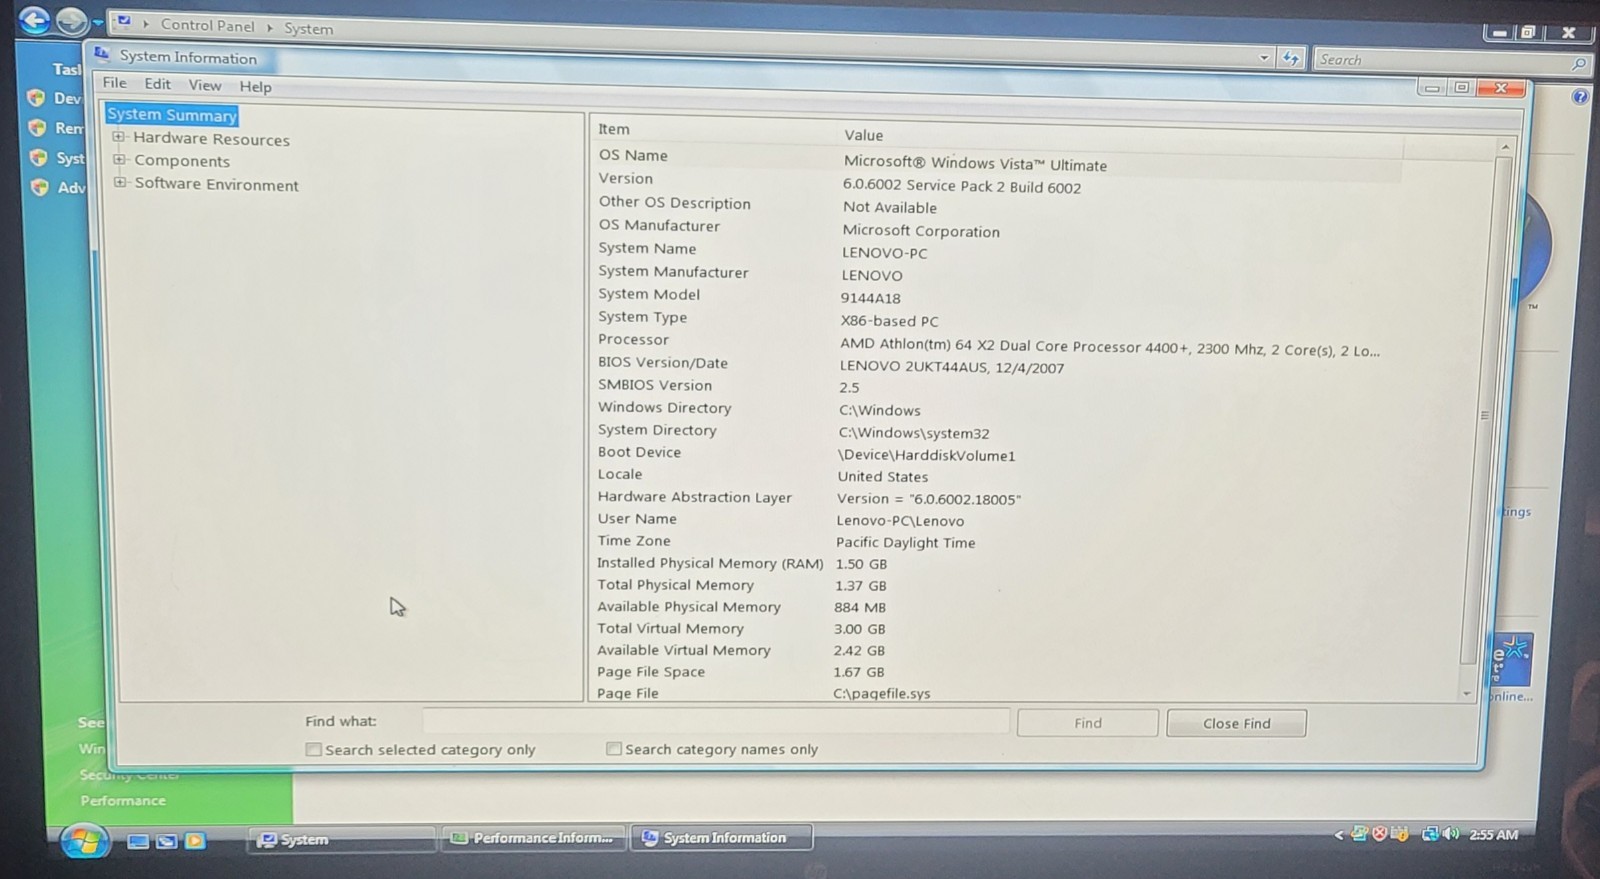Click System in the address breadcrumb
Screen dimensions: 1600x879
[x=309, y=28]
